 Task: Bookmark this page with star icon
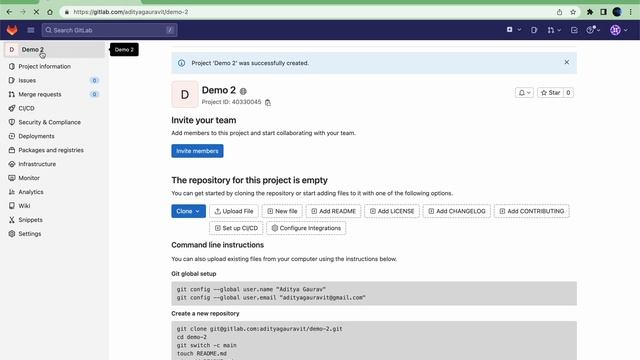pos(573,12)
